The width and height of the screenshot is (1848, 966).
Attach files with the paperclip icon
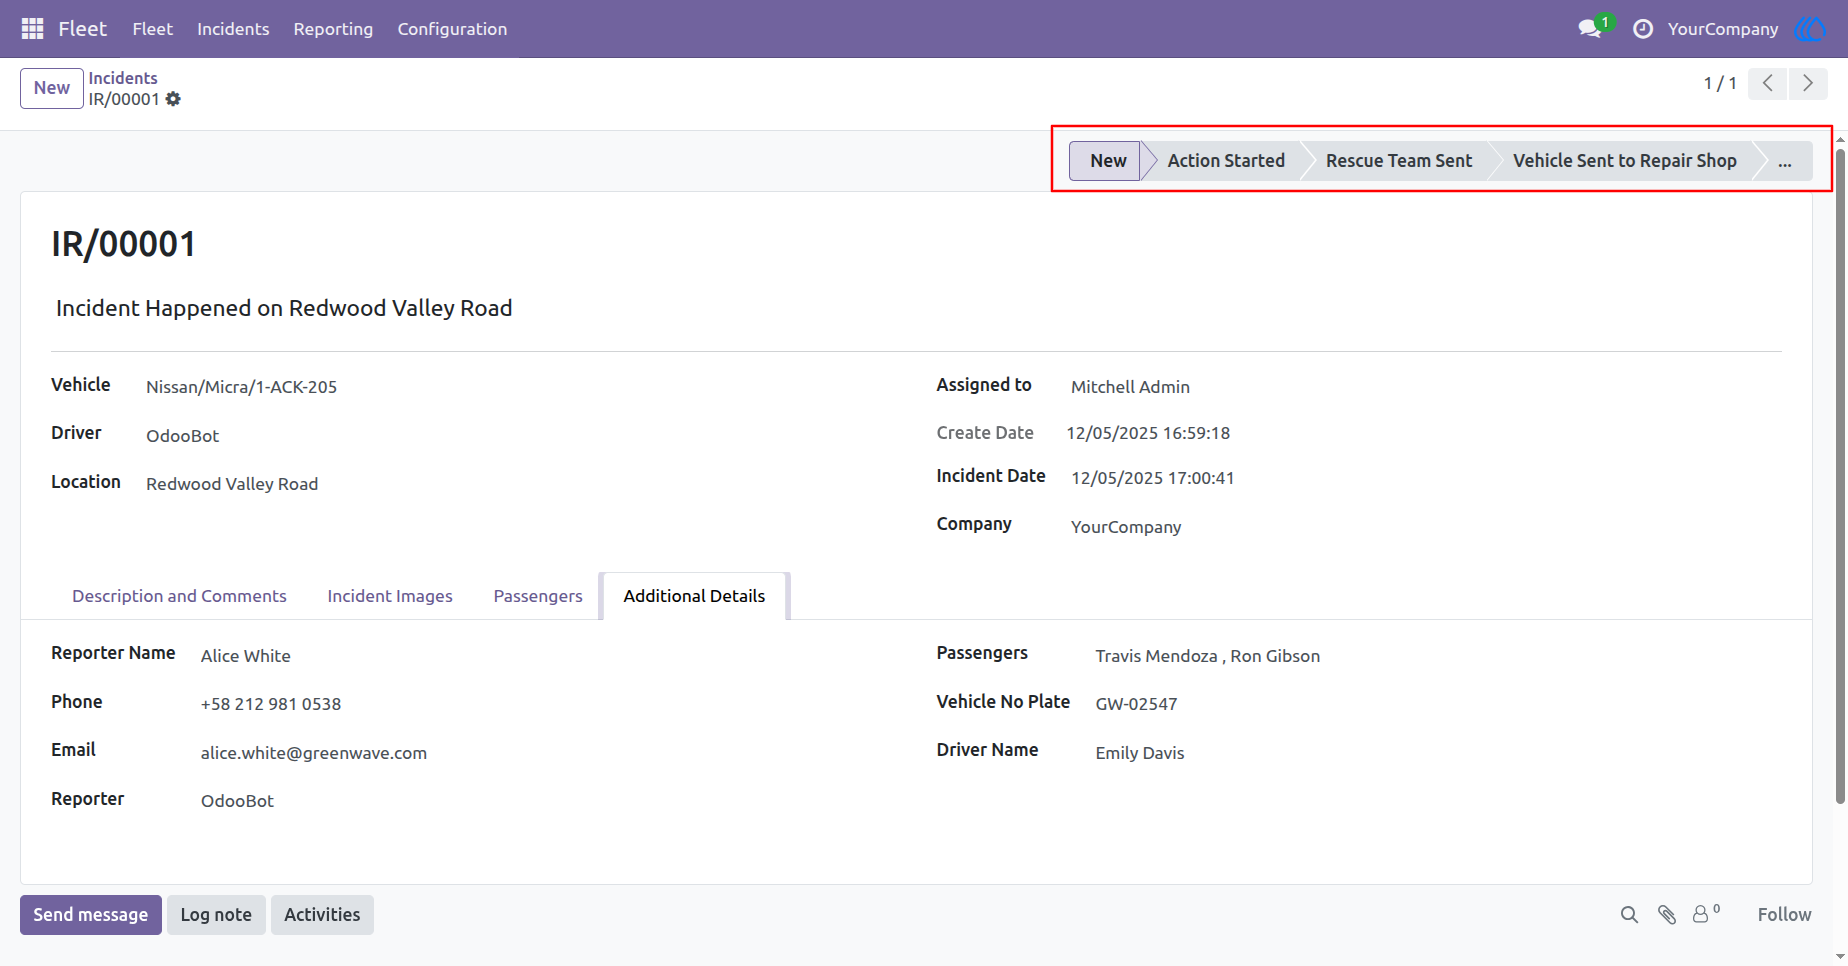coord(1667,915)
